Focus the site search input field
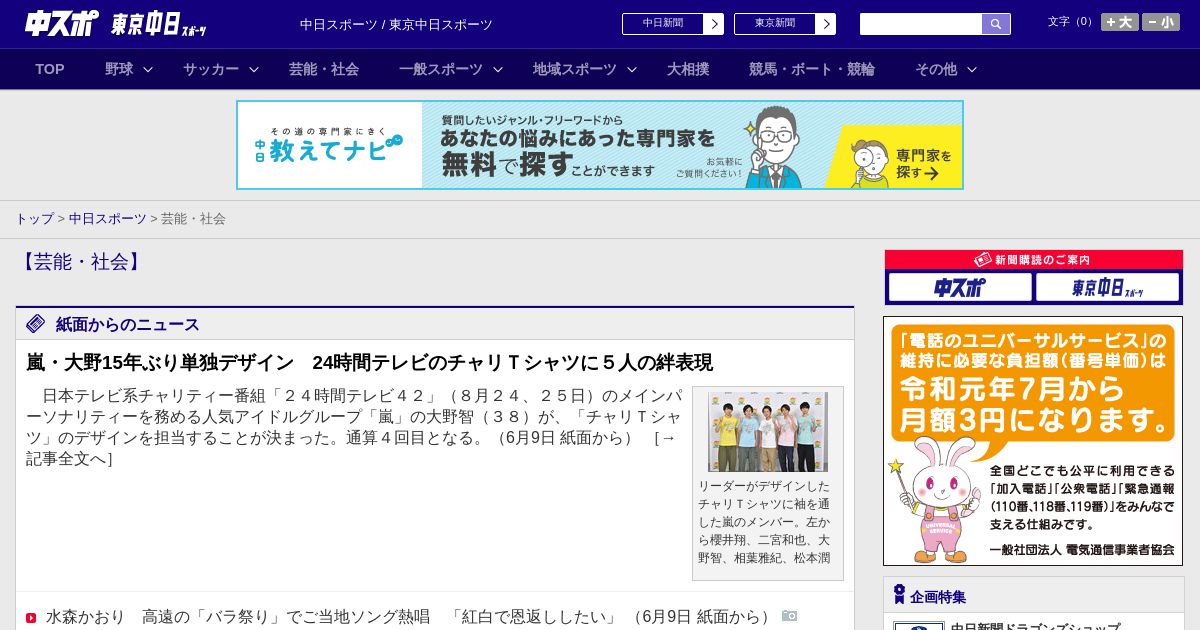Image resolution: width=1200 pixels, height=630 pixels. pyautogui.click(x=921, y=24)
